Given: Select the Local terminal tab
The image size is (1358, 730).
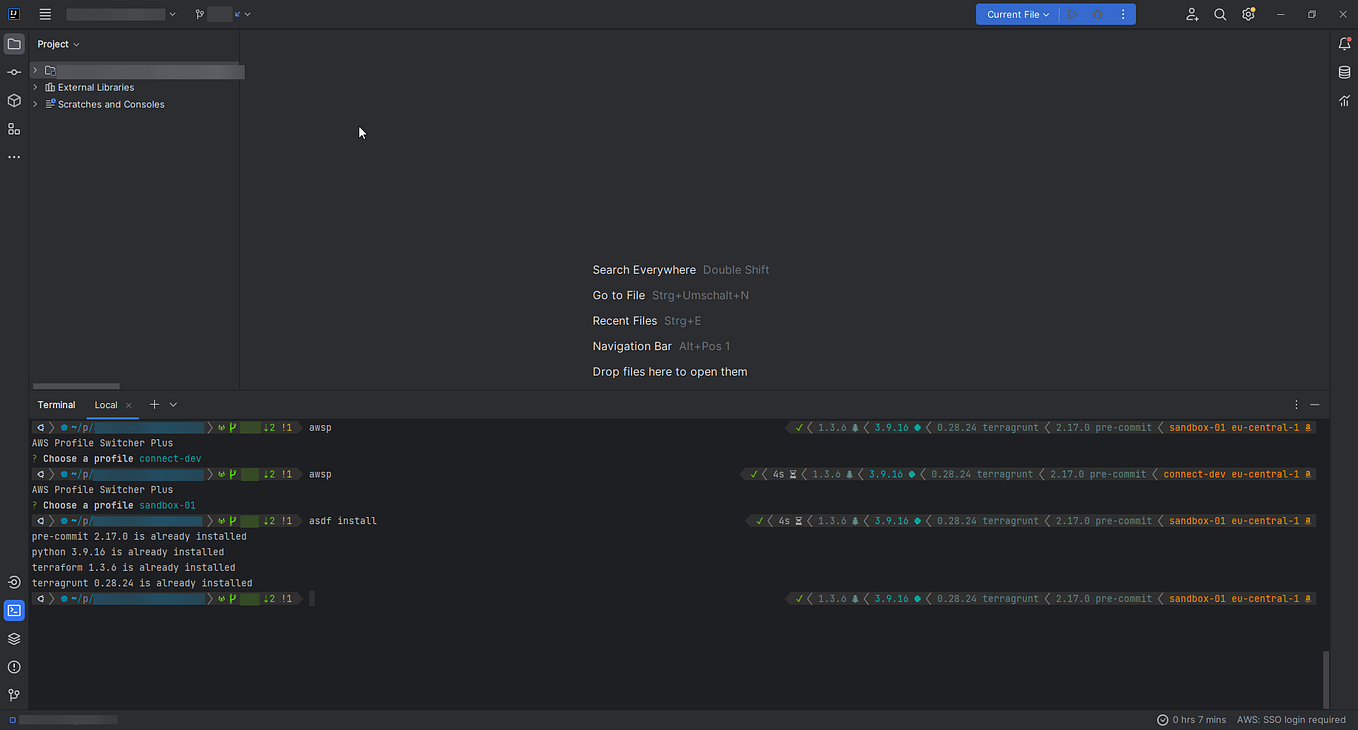Looking at the screenshot, I should pos(105,405).
